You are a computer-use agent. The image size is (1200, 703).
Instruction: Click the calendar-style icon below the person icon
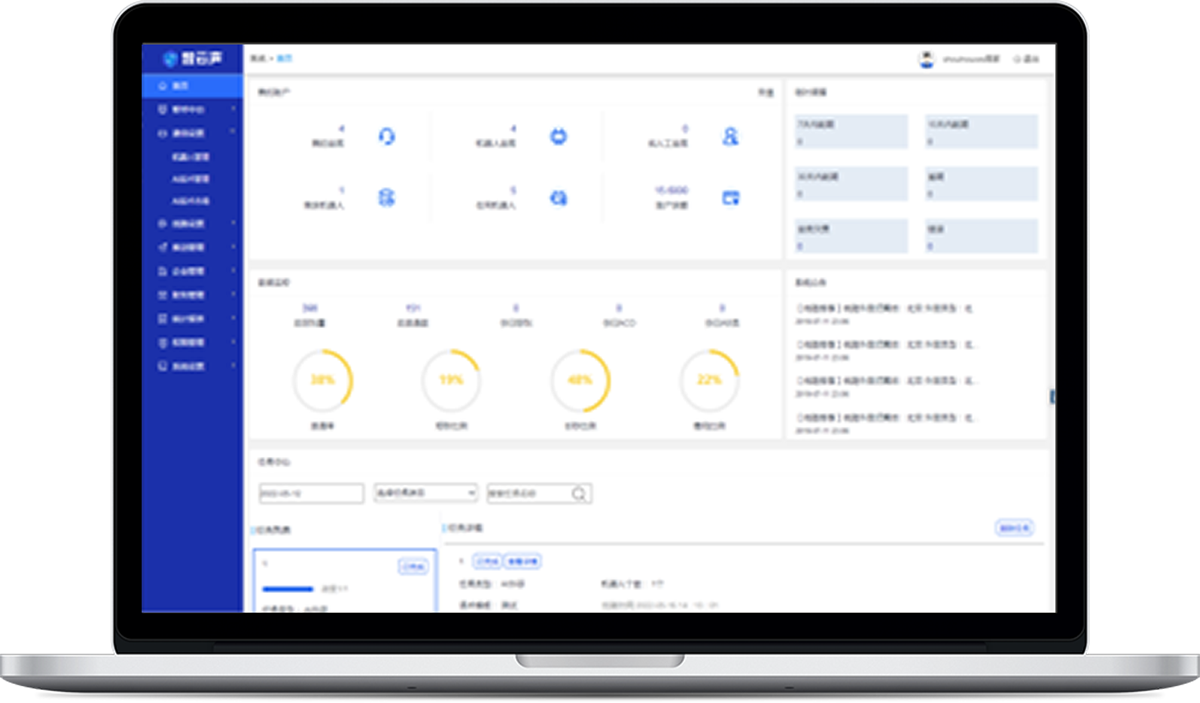(x=730, y=198)
